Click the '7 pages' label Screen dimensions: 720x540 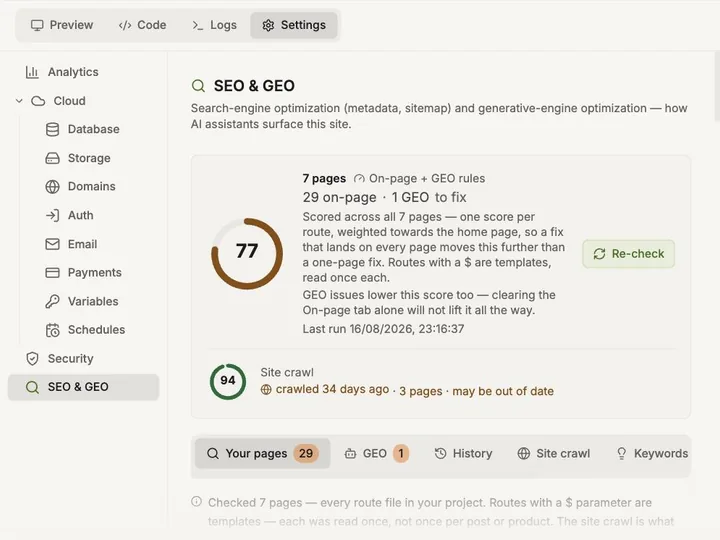(x=324, y=178)
